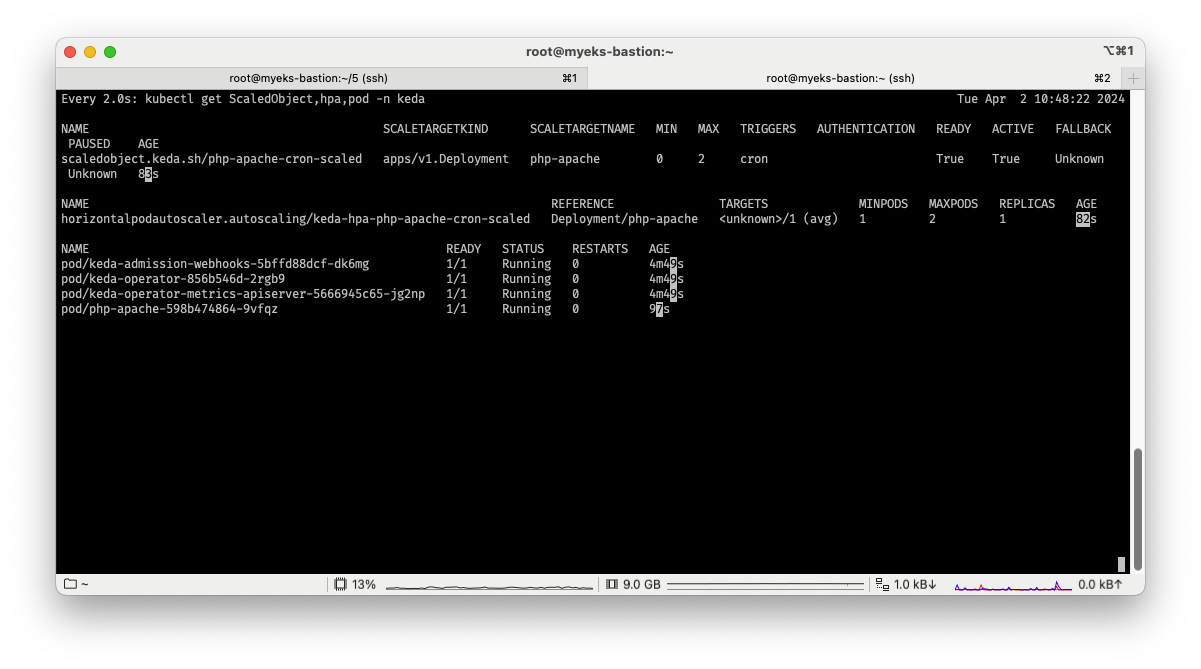Click the window title root@myeks-bastion:~
Screen dimensions: 1201x669
tap(599, 51)
